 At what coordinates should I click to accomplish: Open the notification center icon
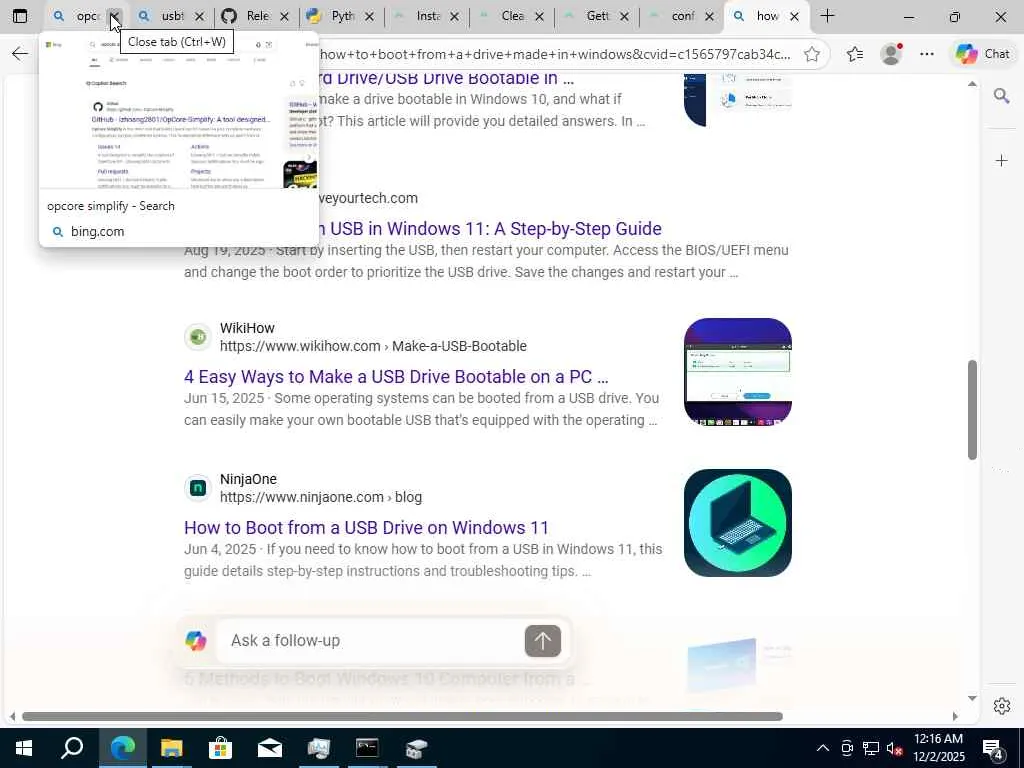[993, 749]
